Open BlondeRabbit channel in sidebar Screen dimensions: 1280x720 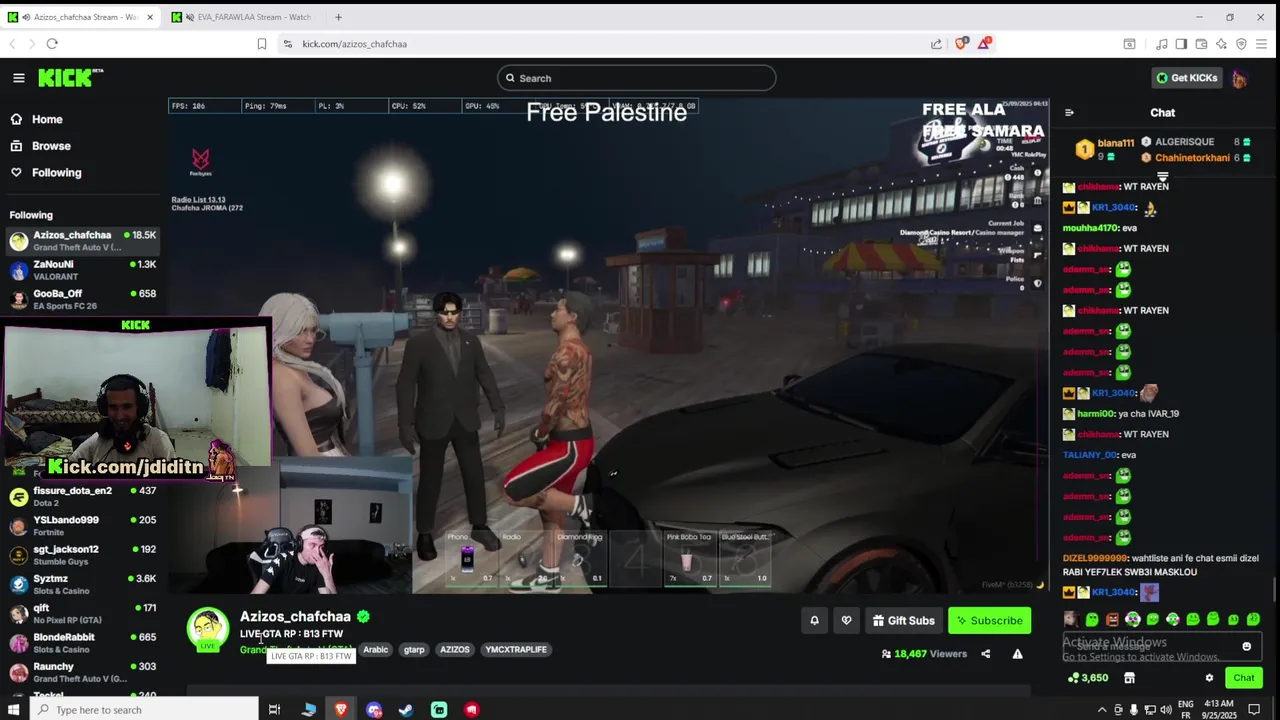pos(82,642)
